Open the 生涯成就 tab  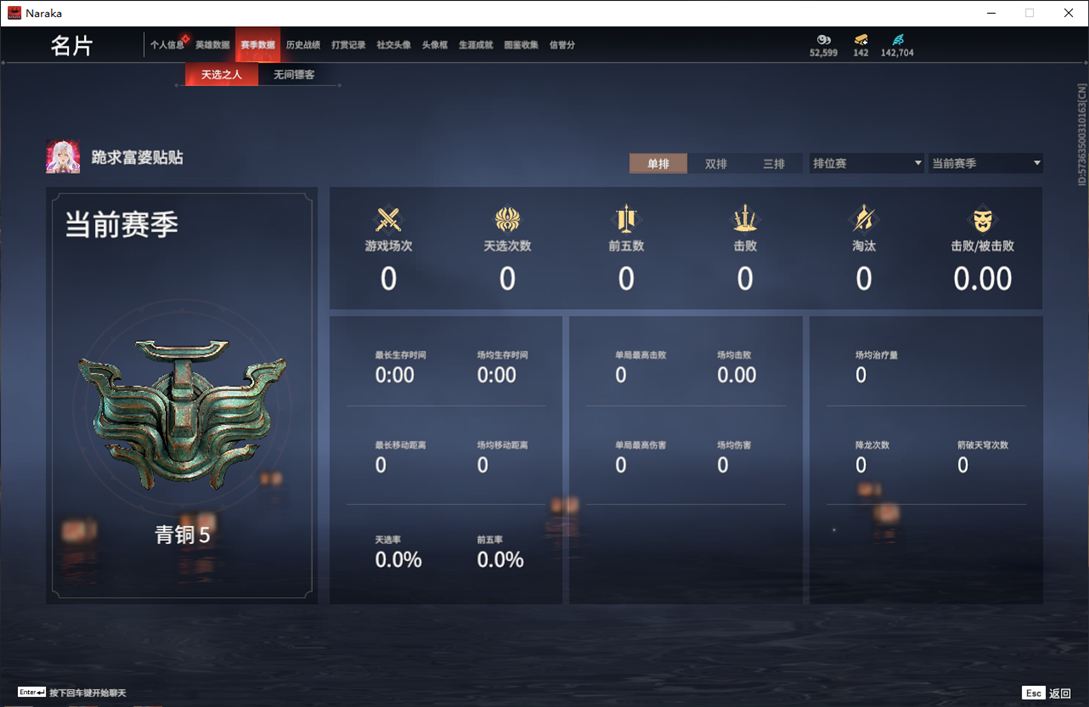(476, 44)
